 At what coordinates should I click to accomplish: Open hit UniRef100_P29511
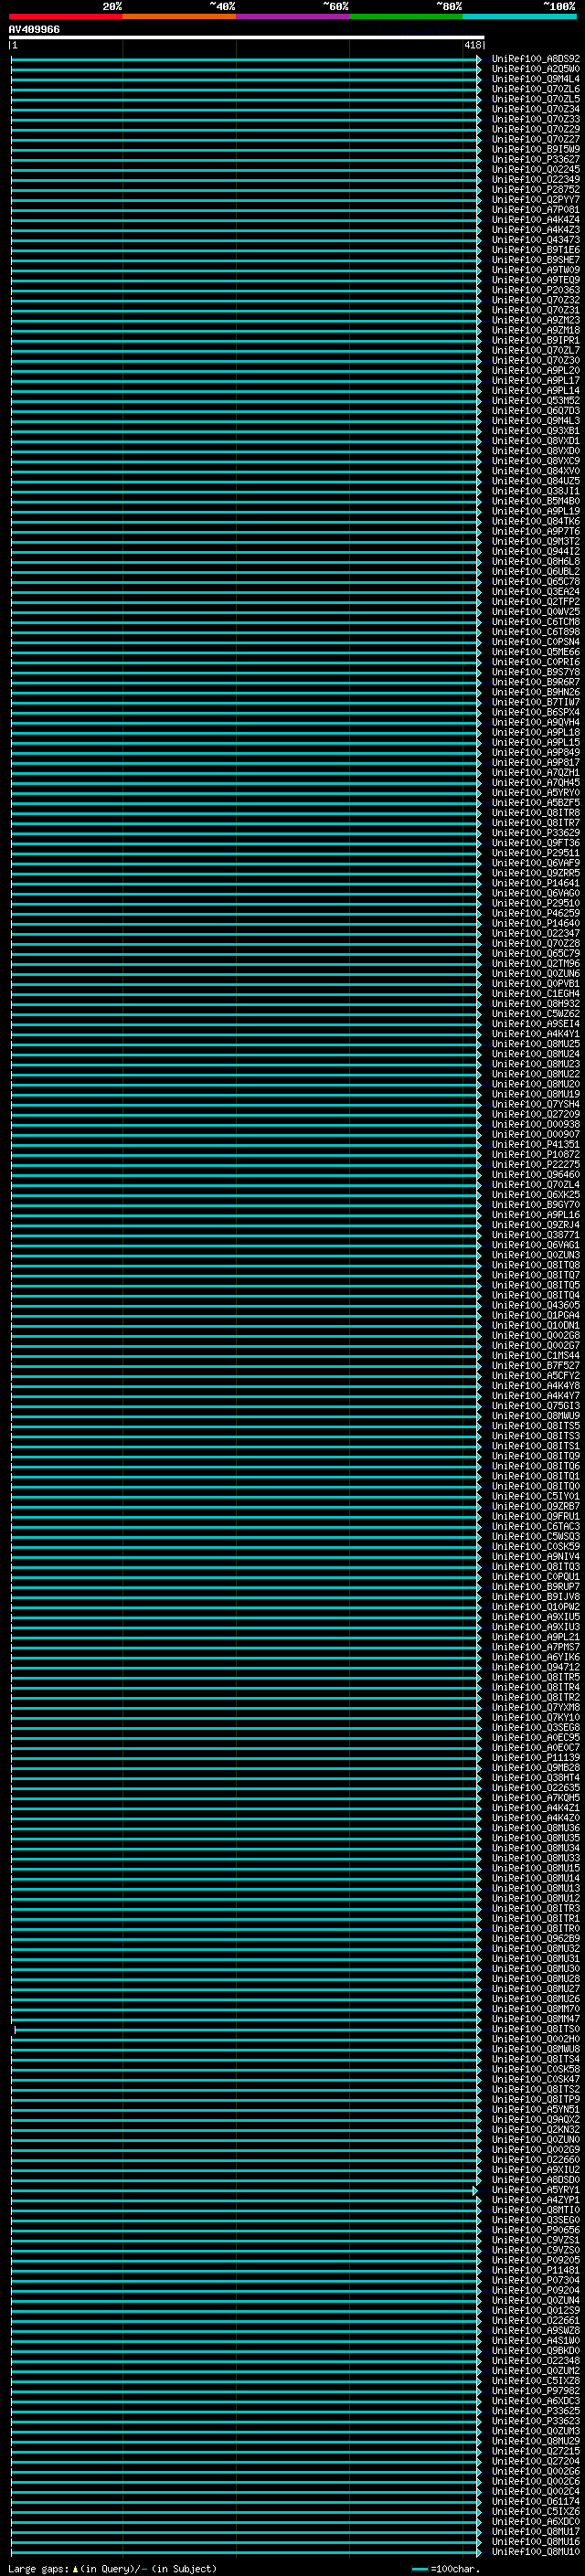(x=535, y=853)
